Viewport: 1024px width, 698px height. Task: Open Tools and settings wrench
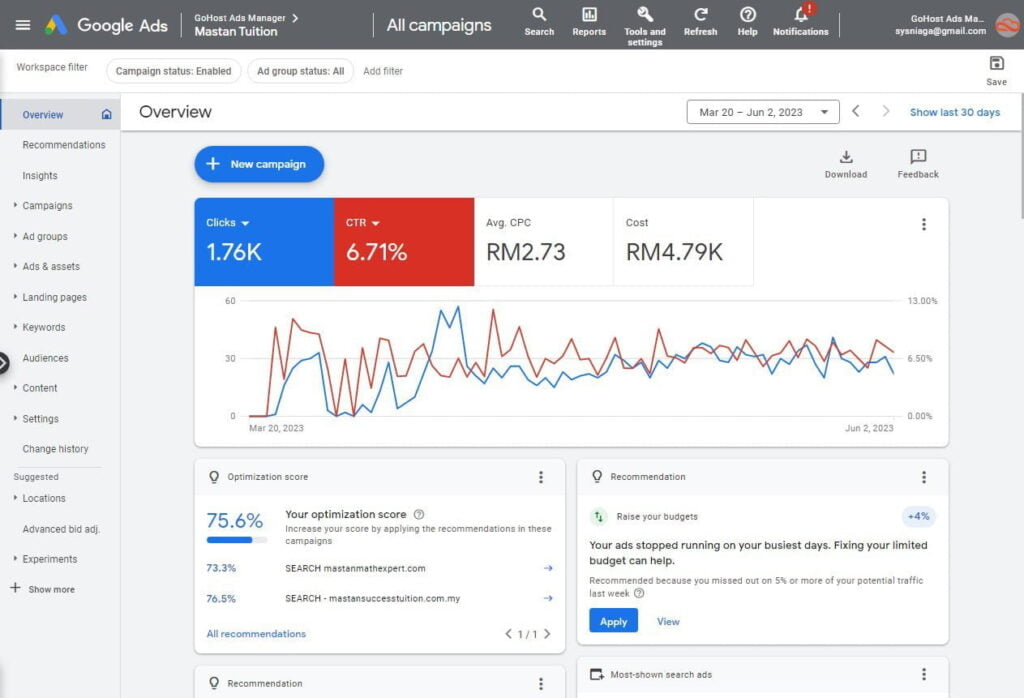[645, 15]
